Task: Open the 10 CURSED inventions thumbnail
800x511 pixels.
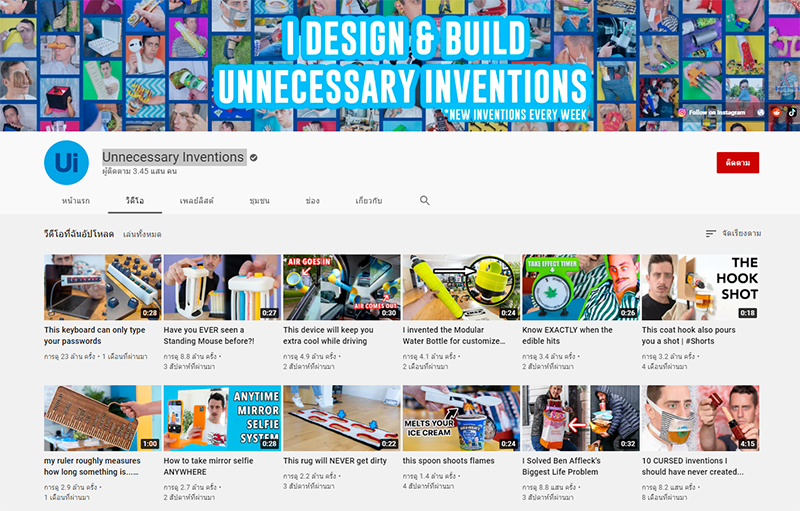Action: tap(701, 418)
